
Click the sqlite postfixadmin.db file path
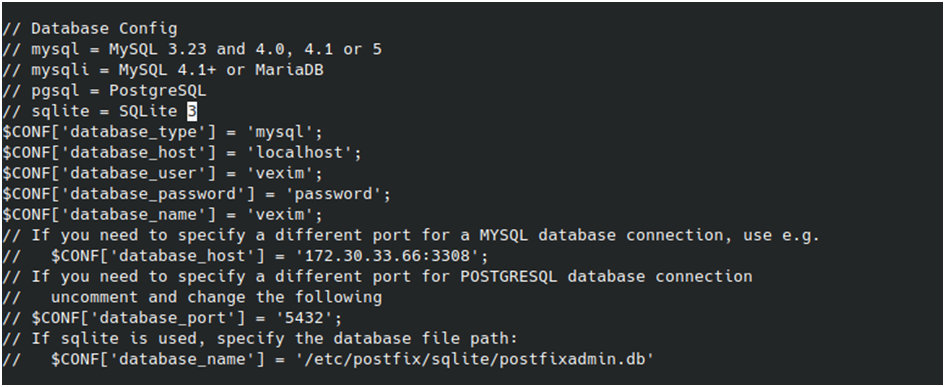tap(474, 359)
